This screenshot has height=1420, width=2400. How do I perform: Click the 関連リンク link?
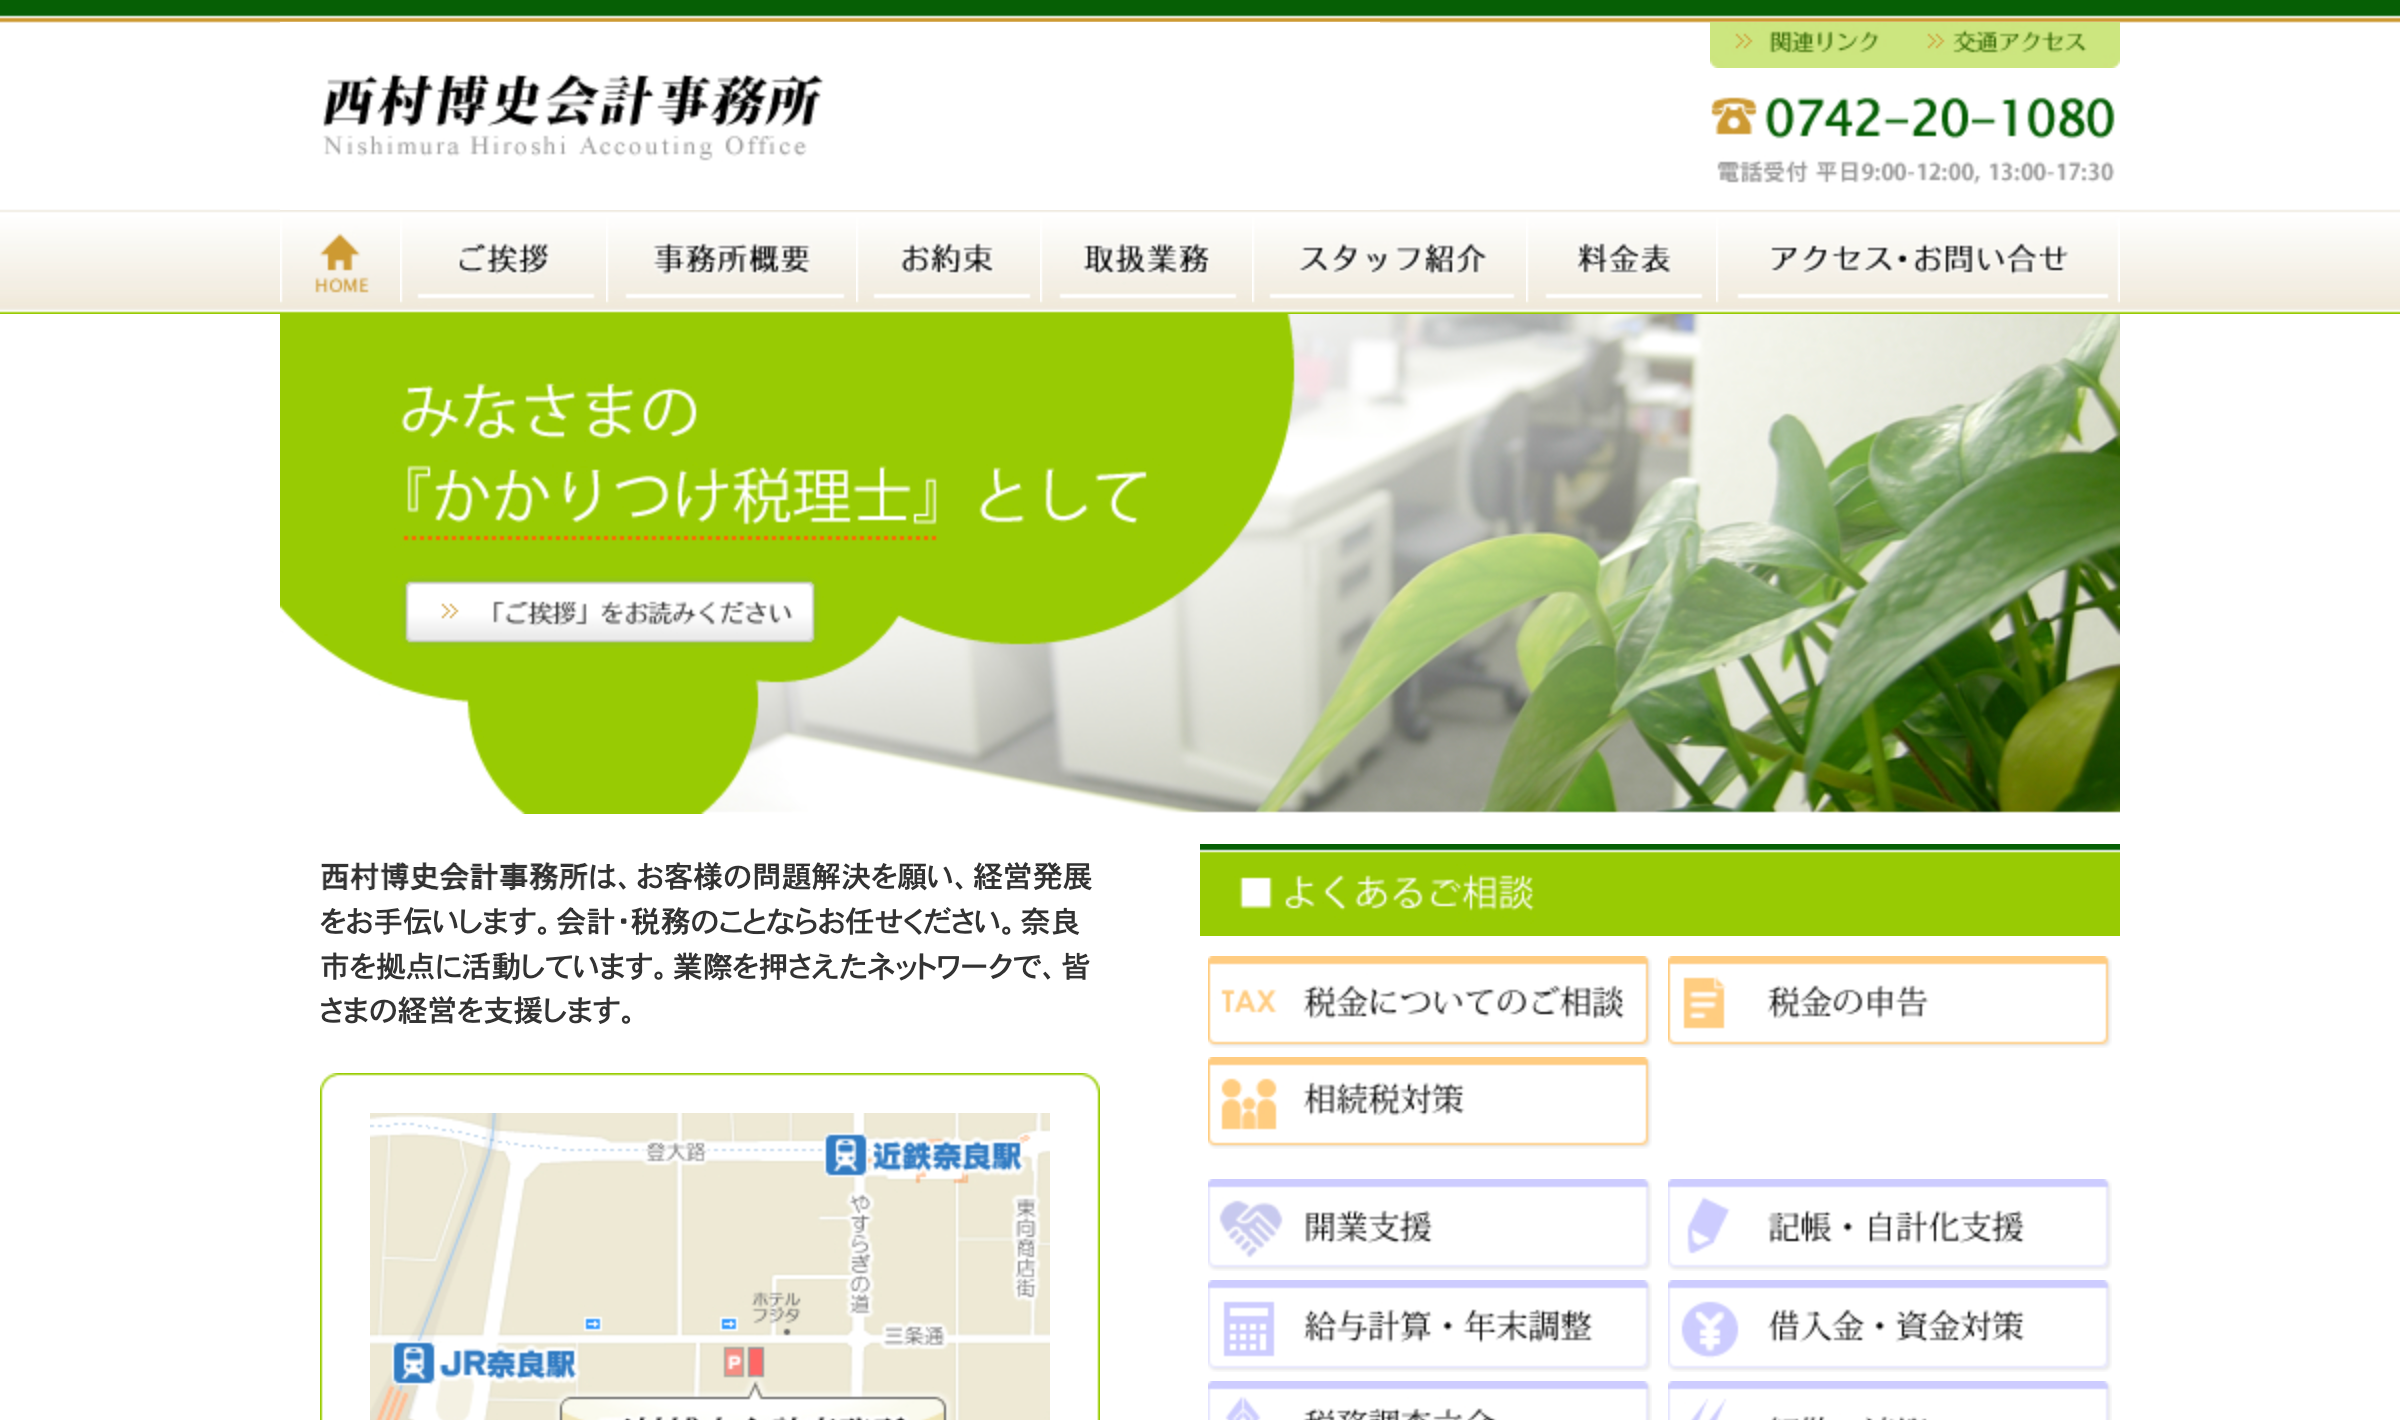click(1822, 42)
